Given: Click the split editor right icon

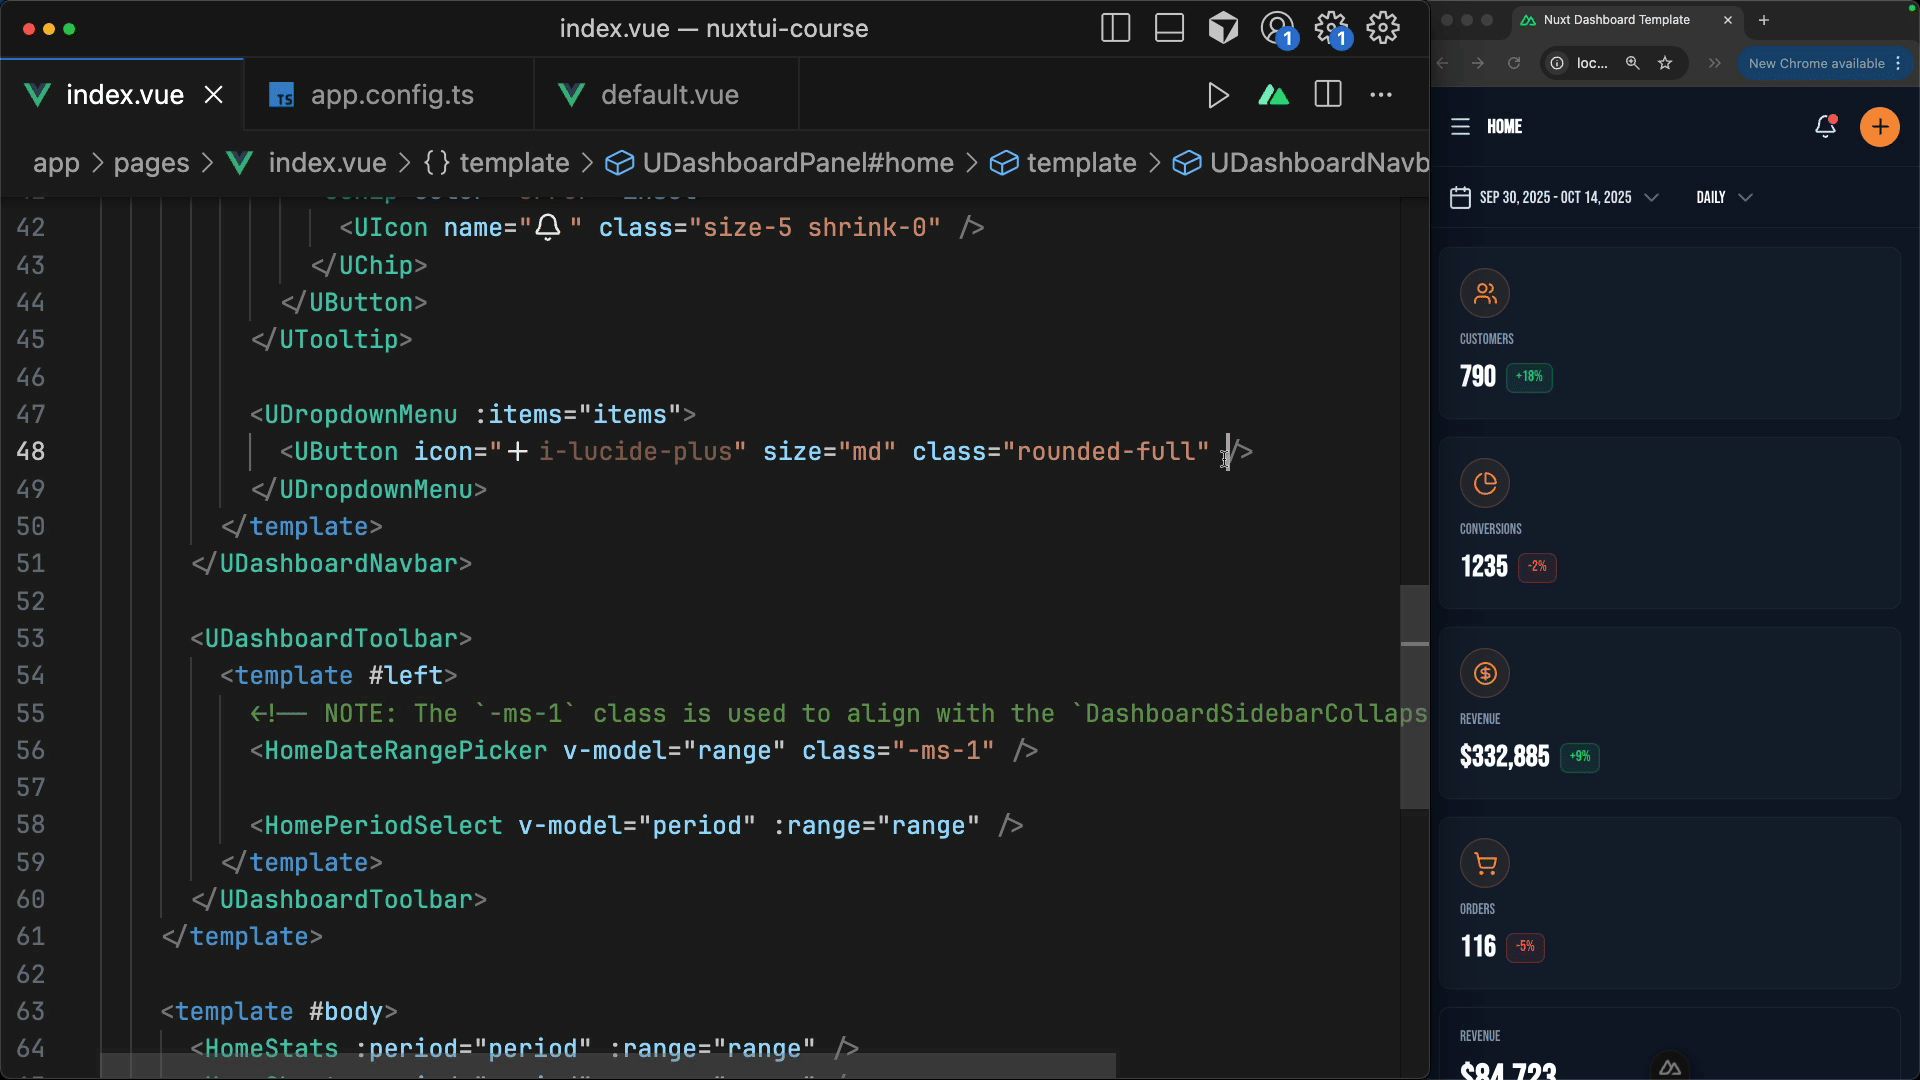Looking at the screenshot, I should point(1328,95).
